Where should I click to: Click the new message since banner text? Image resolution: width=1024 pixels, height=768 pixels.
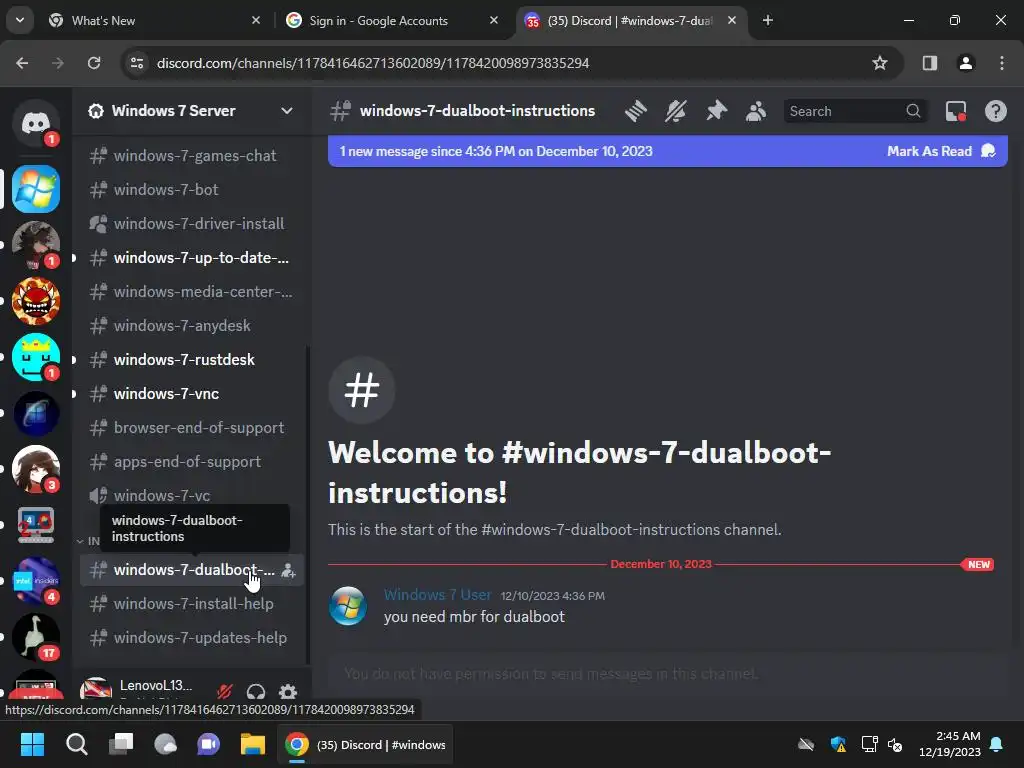click(x=496, y=151)
